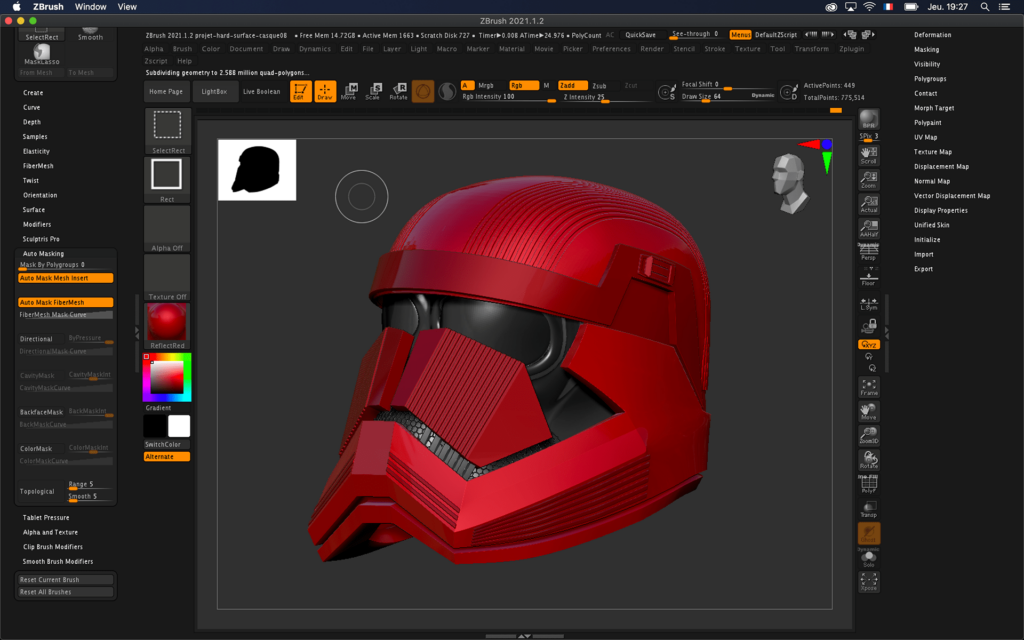Toggle the Rgb paint channel

click(x=524, y=85)
